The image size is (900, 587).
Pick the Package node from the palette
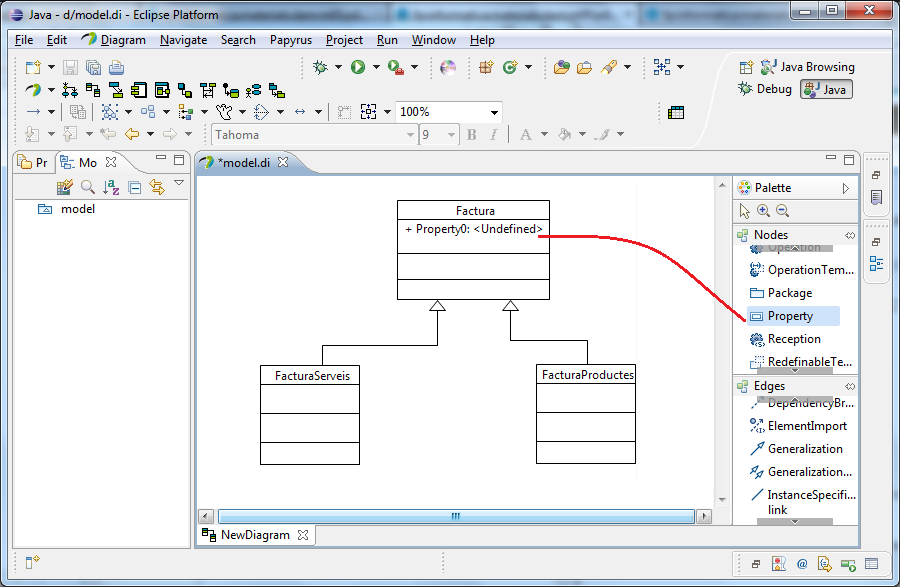click(789, 293)
